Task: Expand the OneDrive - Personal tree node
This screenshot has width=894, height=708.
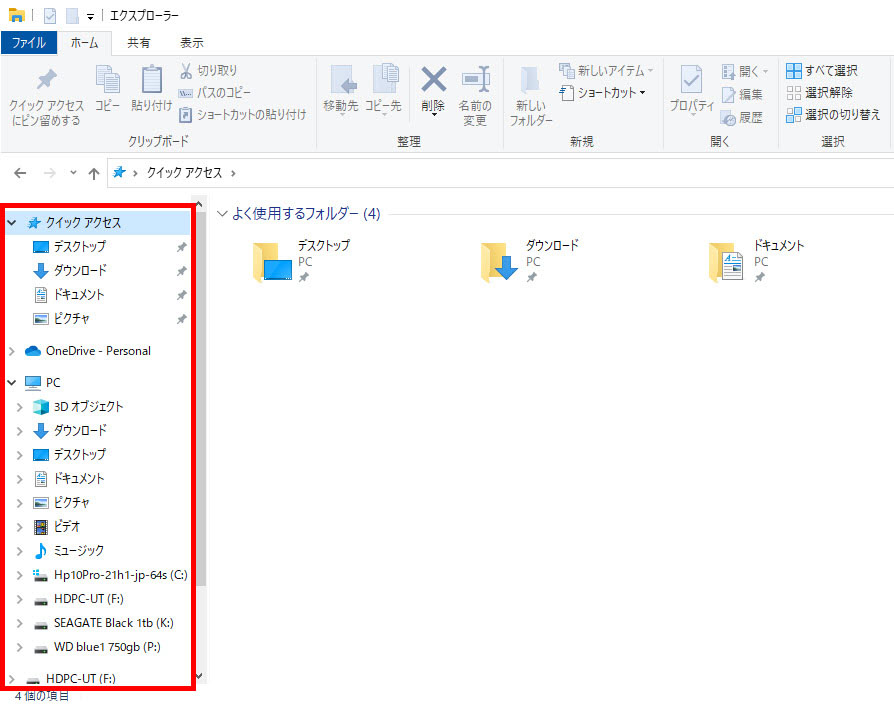Action: [x=12, y=351]
